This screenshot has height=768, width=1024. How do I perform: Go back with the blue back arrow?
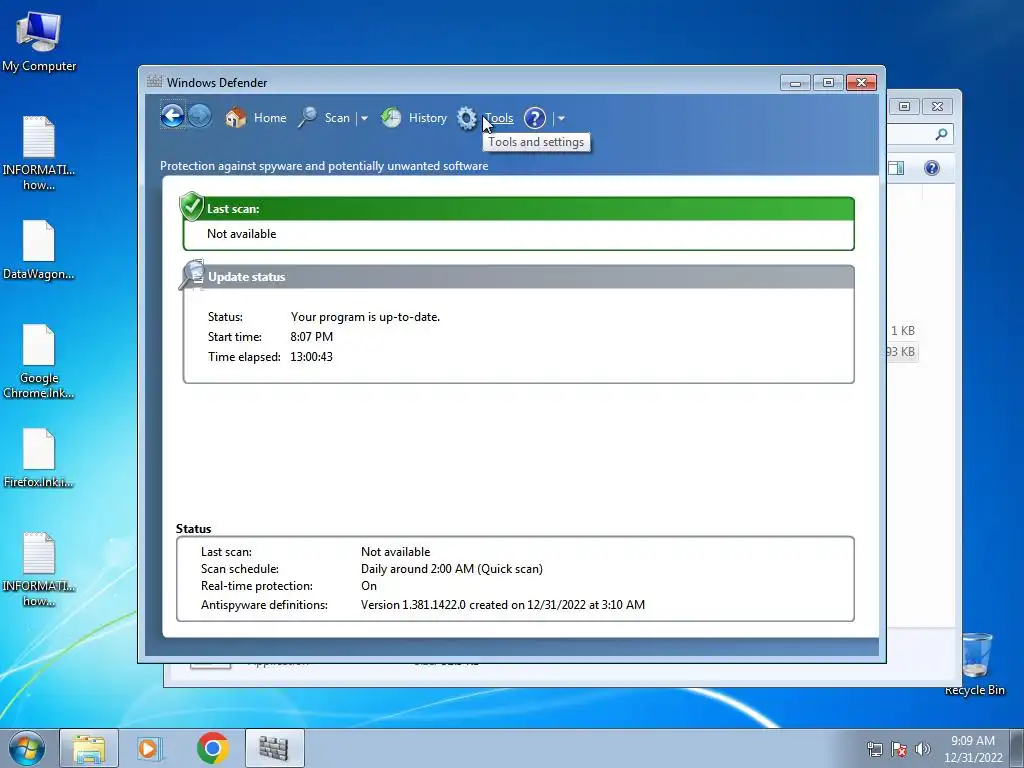172,116
